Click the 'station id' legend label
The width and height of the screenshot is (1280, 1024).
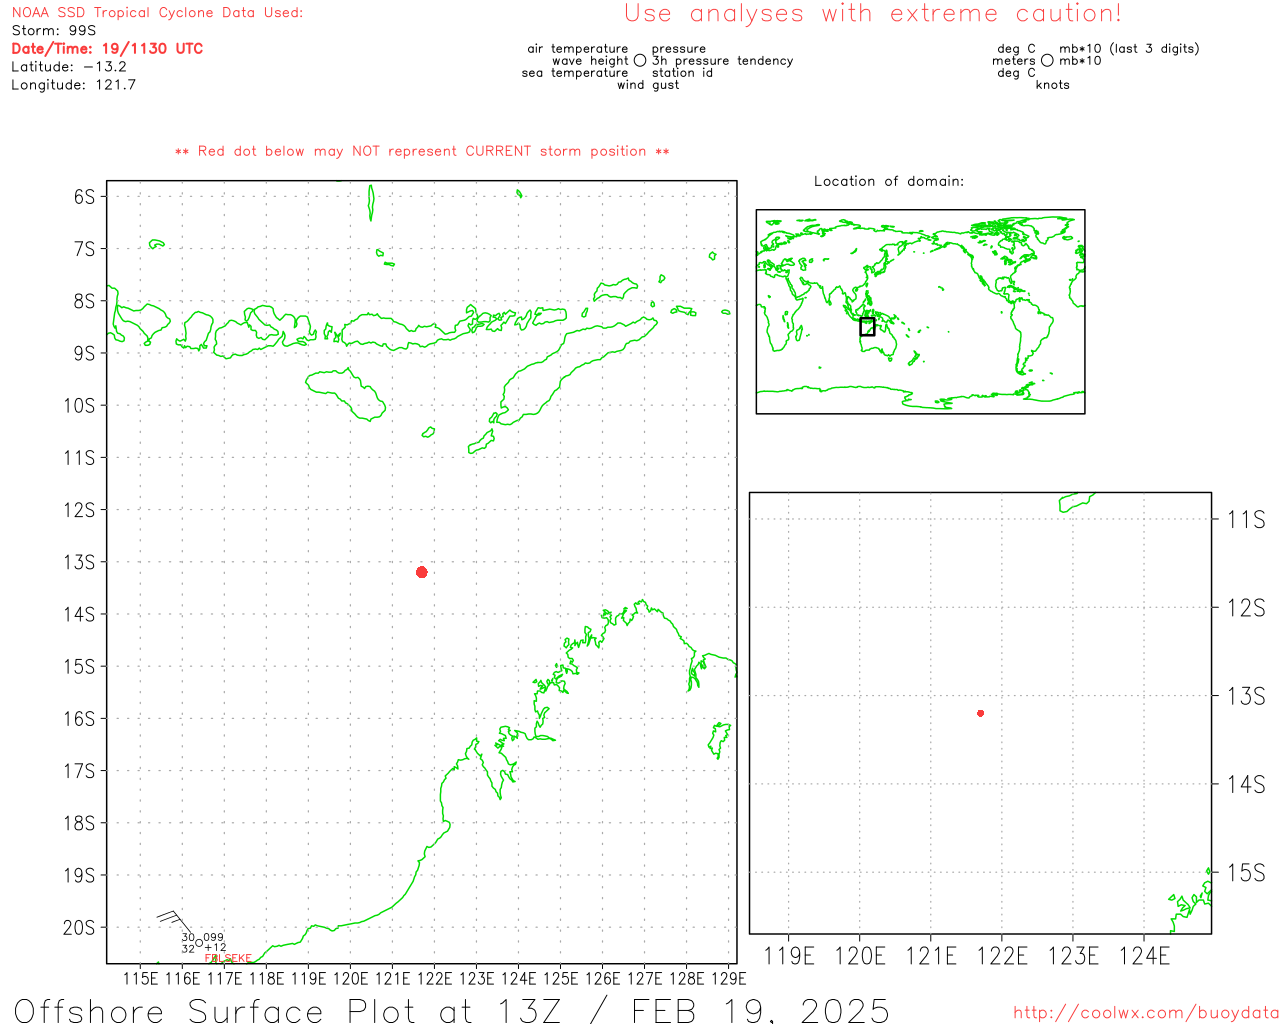[682, 73]
